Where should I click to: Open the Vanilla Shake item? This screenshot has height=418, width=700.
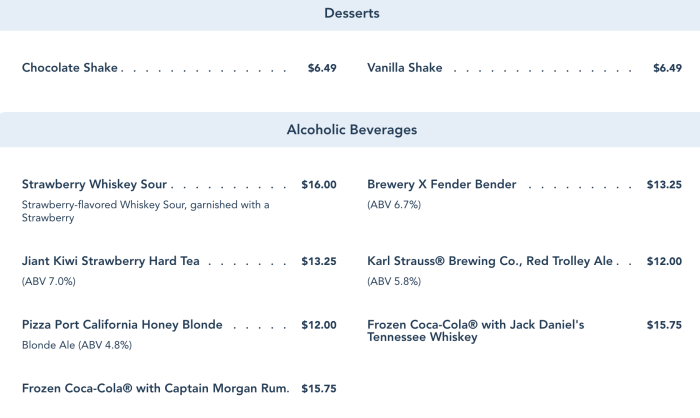pos(404,68)
